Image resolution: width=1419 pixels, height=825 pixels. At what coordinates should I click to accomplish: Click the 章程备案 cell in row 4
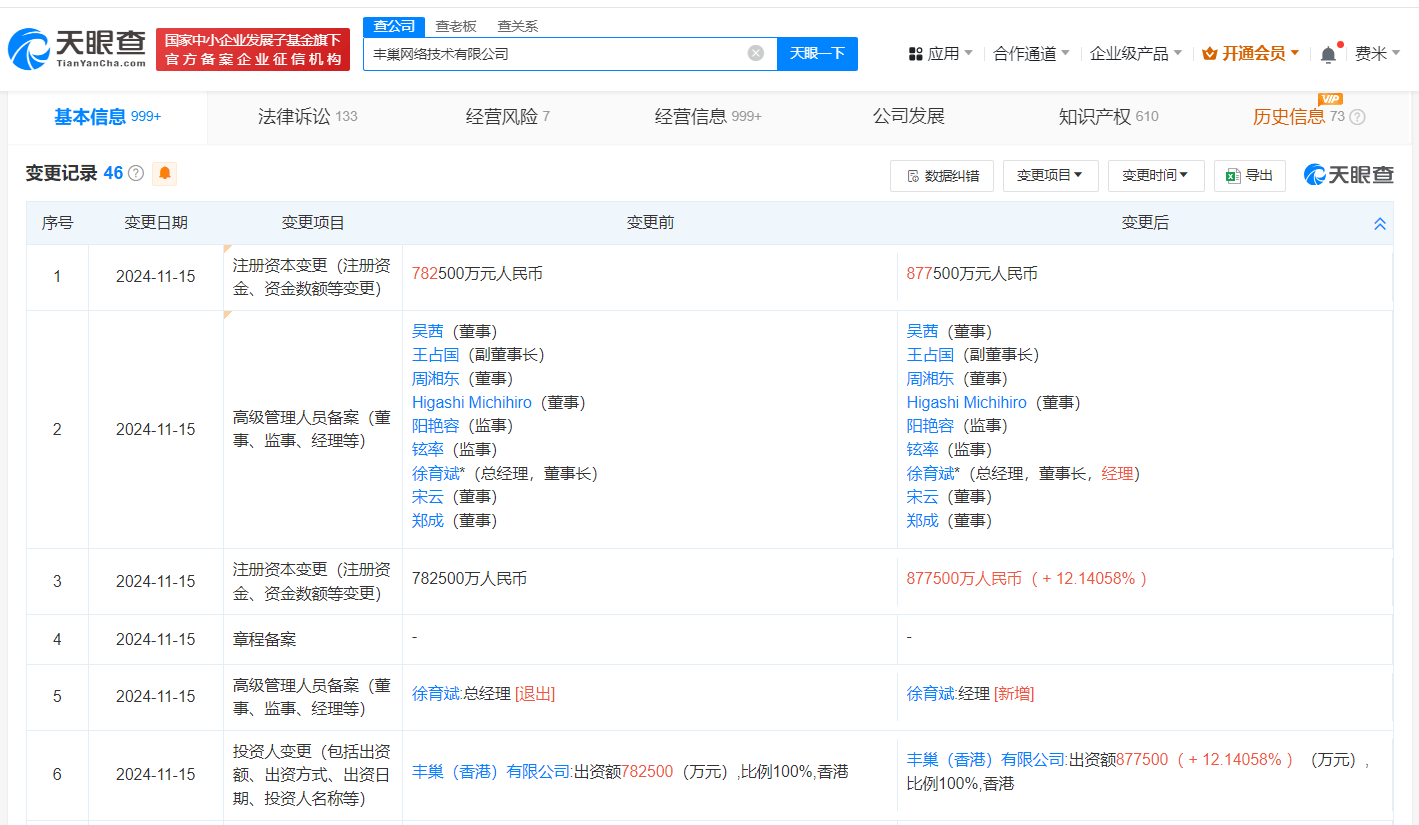pos(265,639)
